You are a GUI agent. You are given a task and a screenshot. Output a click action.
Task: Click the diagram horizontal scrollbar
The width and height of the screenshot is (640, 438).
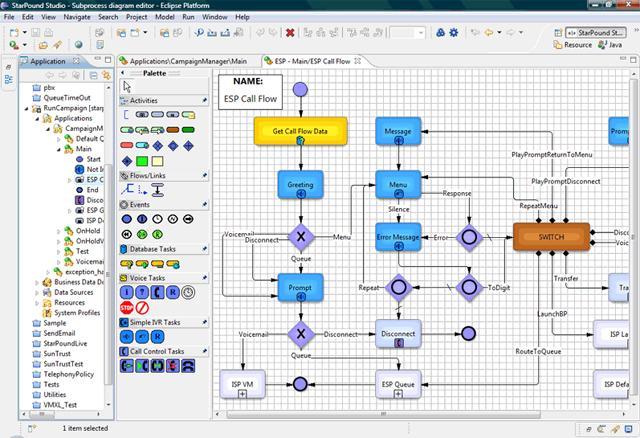(x=383, y=414)
